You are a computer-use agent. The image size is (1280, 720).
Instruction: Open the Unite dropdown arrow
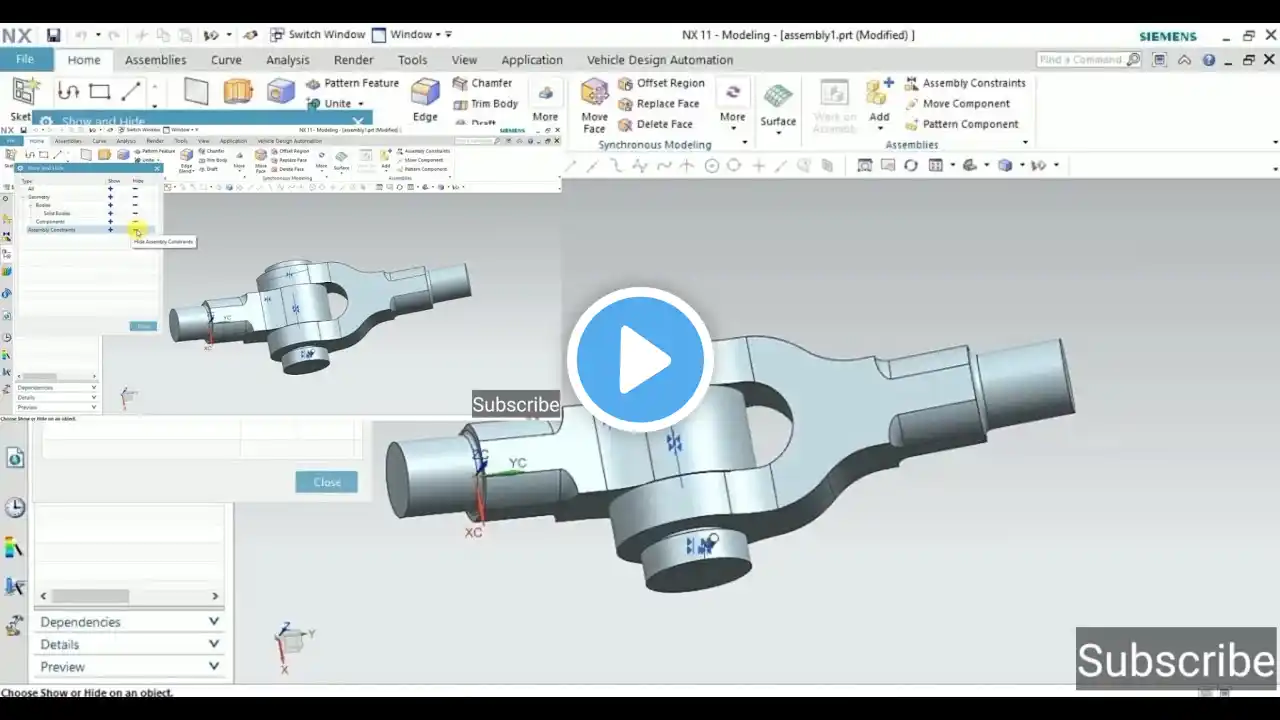pyautogui.click(x=361, y=104)
